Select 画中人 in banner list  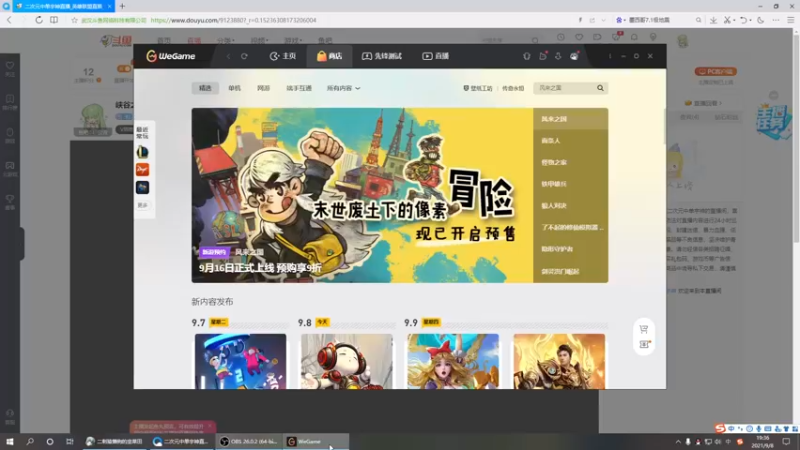click(x=570, y=140)
